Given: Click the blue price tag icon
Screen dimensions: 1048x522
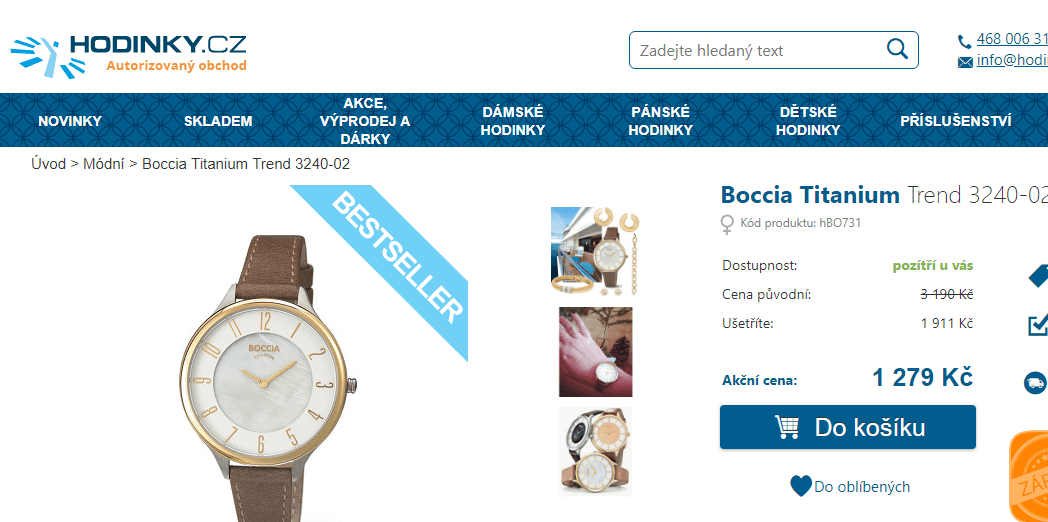Looking at the screenshot, I should pyautogui.click(x=1038, y=275).
